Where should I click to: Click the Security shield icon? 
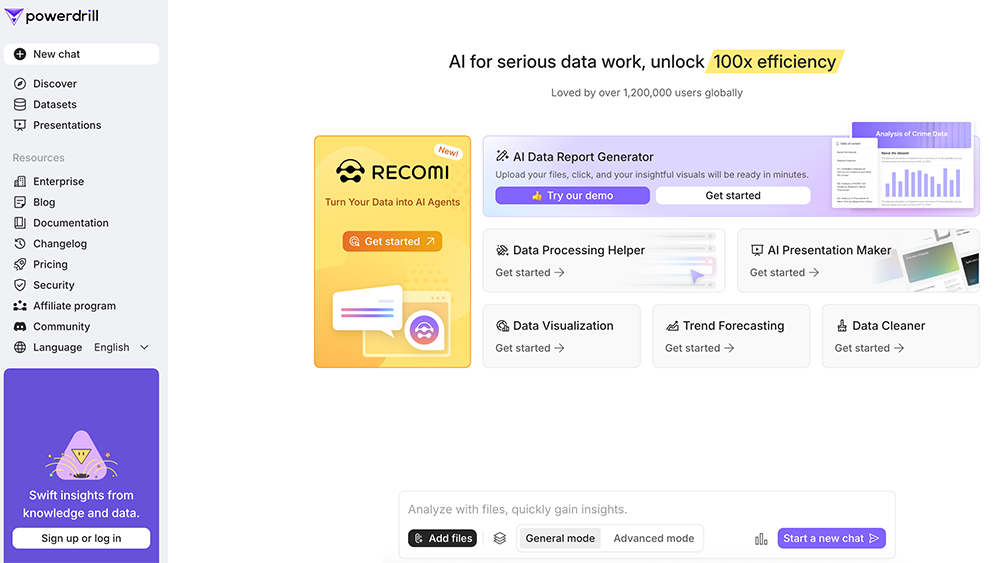(20, 285)
